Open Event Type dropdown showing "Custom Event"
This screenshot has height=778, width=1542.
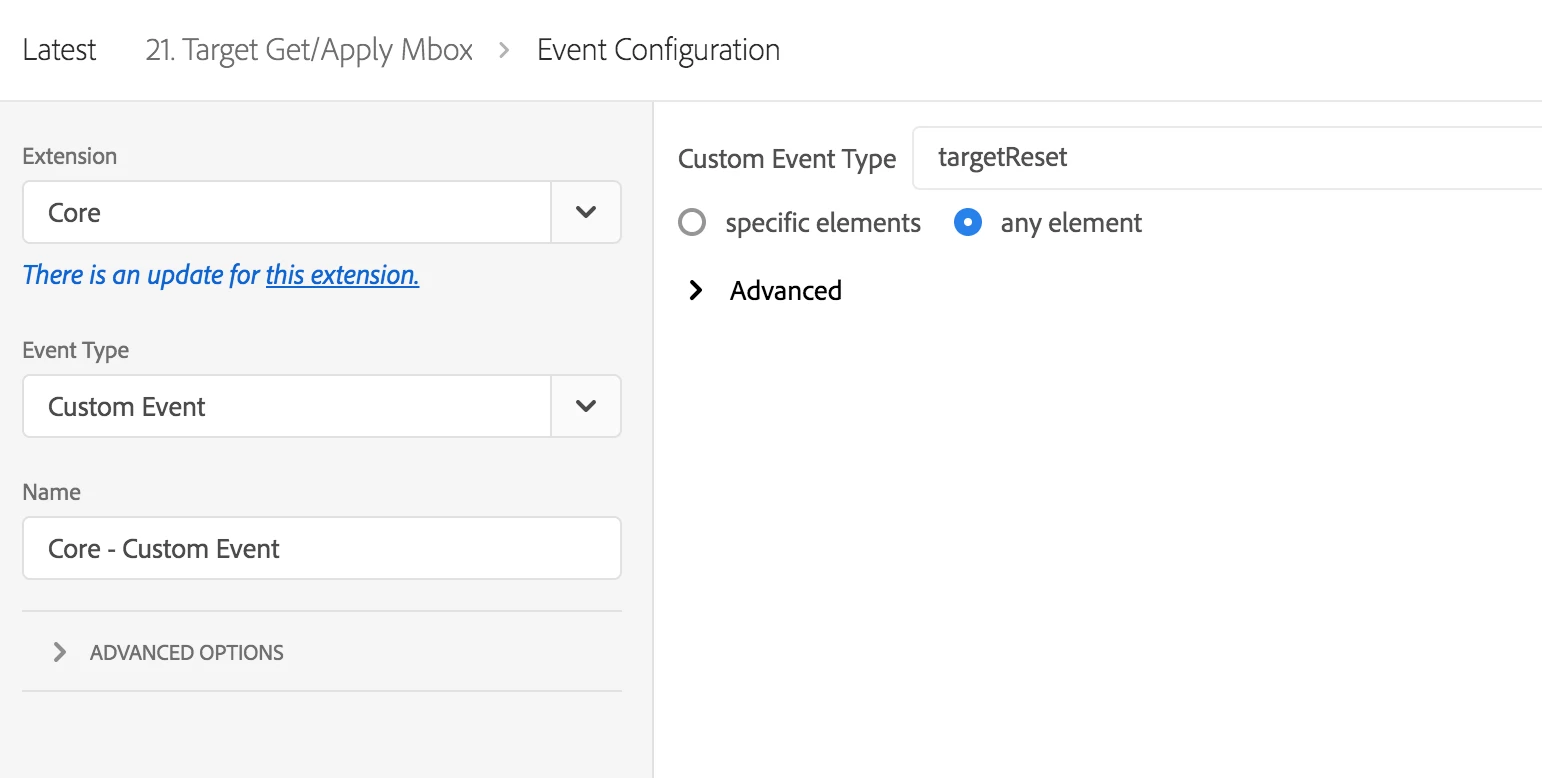pyautogui.click(x=287, y=406)
